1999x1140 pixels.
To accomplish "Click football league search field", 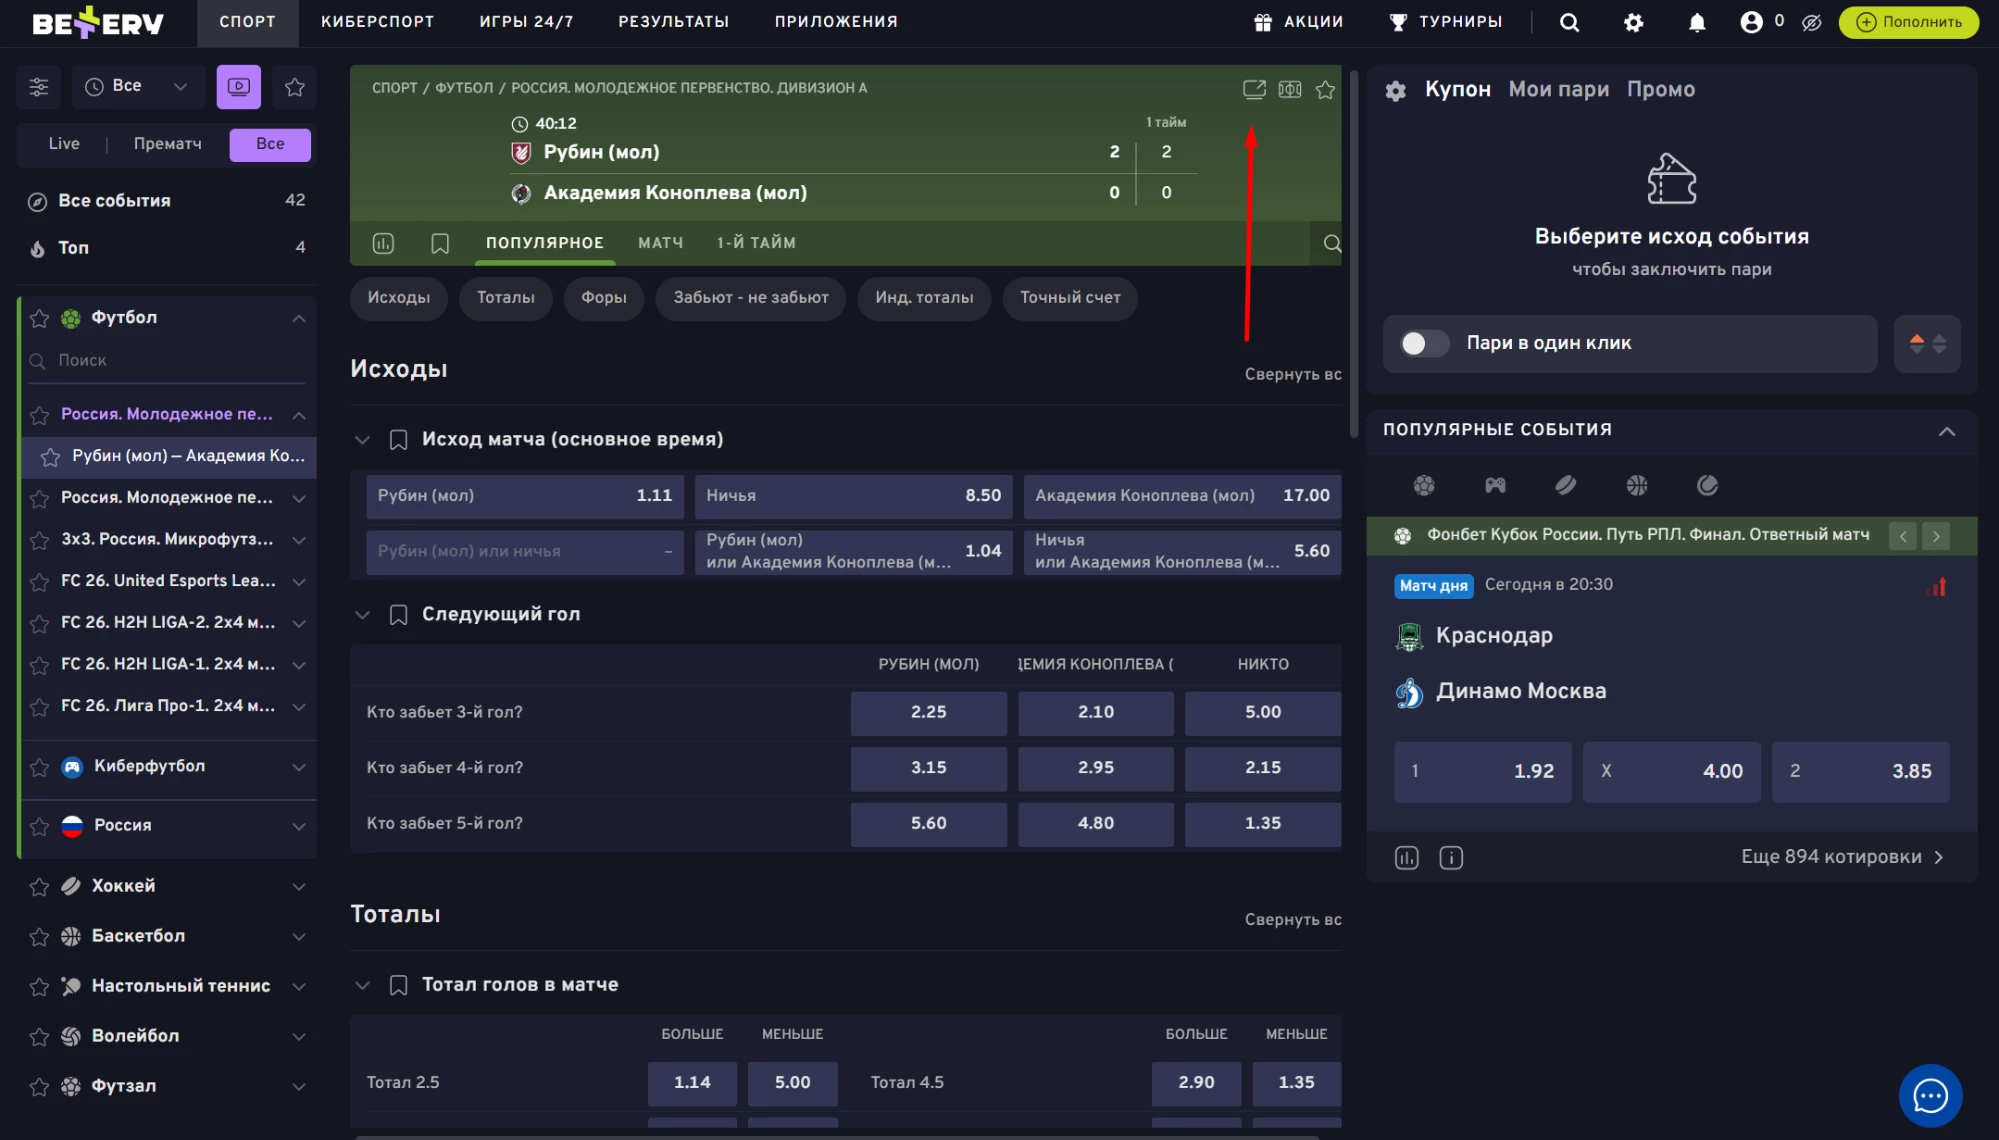I will tap(167, 361).
